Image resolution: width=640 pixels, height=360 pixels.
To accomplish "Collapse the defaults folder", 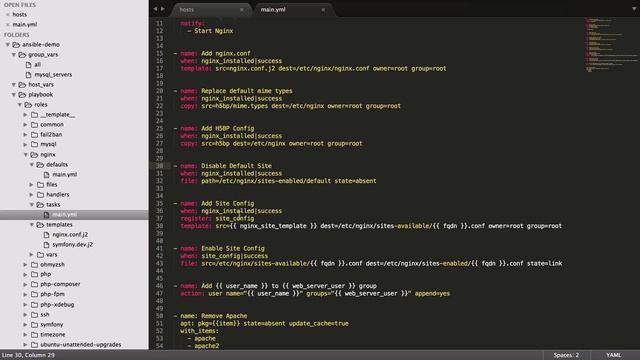I will [32, 164].
